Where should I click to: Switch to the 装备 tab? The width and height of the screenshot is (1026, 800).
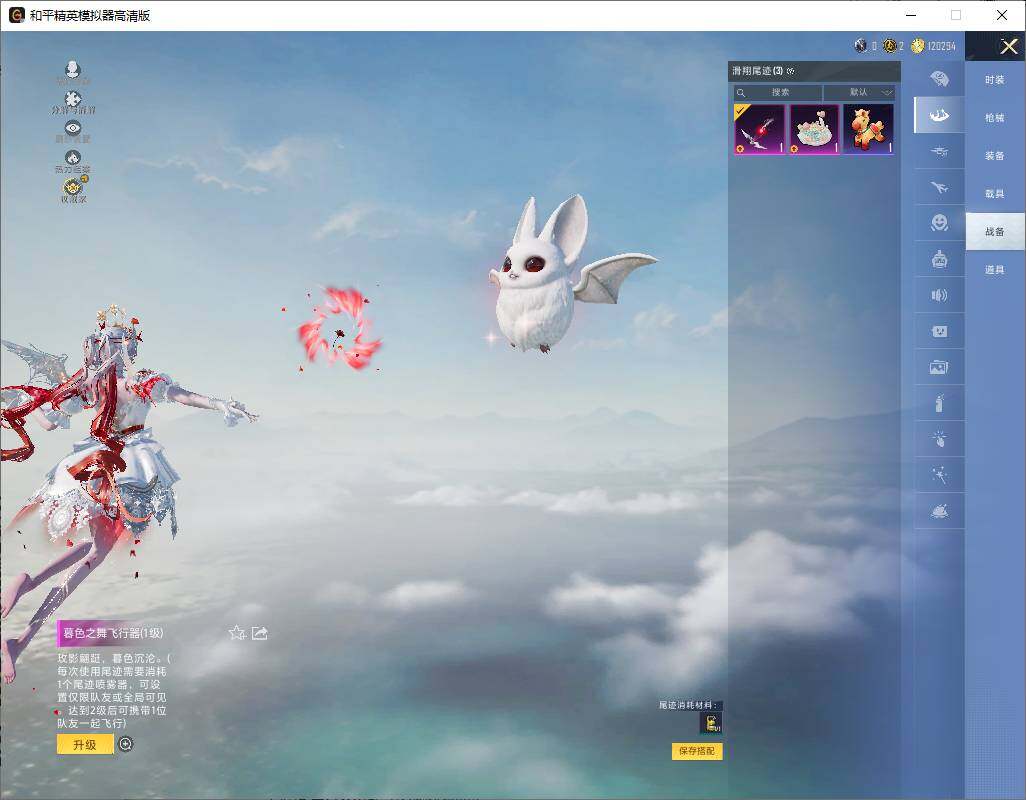(x=995, y=156)
